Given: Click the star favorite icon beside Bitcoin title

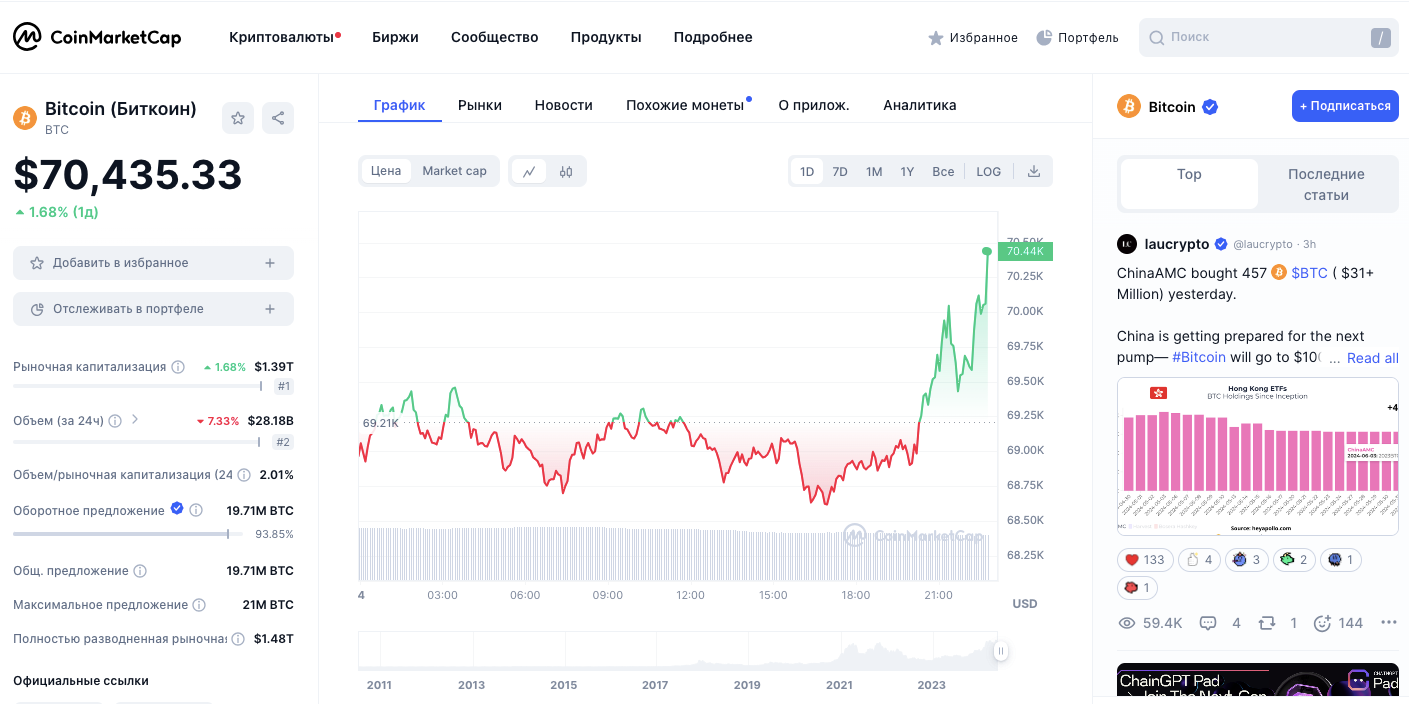Looking at the screenshot, I should 238,118.
